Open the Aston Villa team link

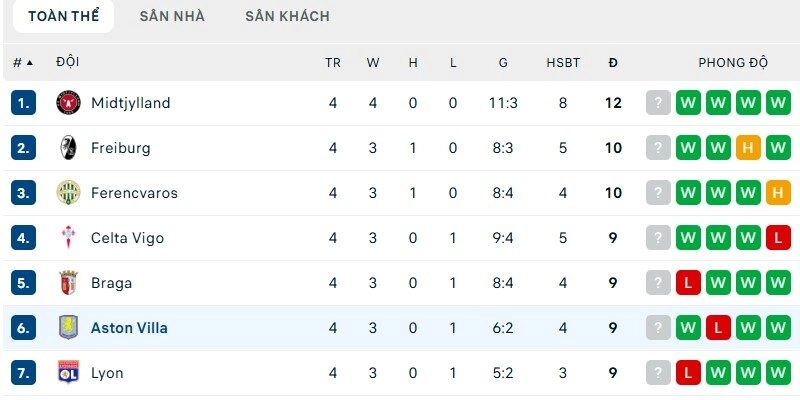point(129,328)
